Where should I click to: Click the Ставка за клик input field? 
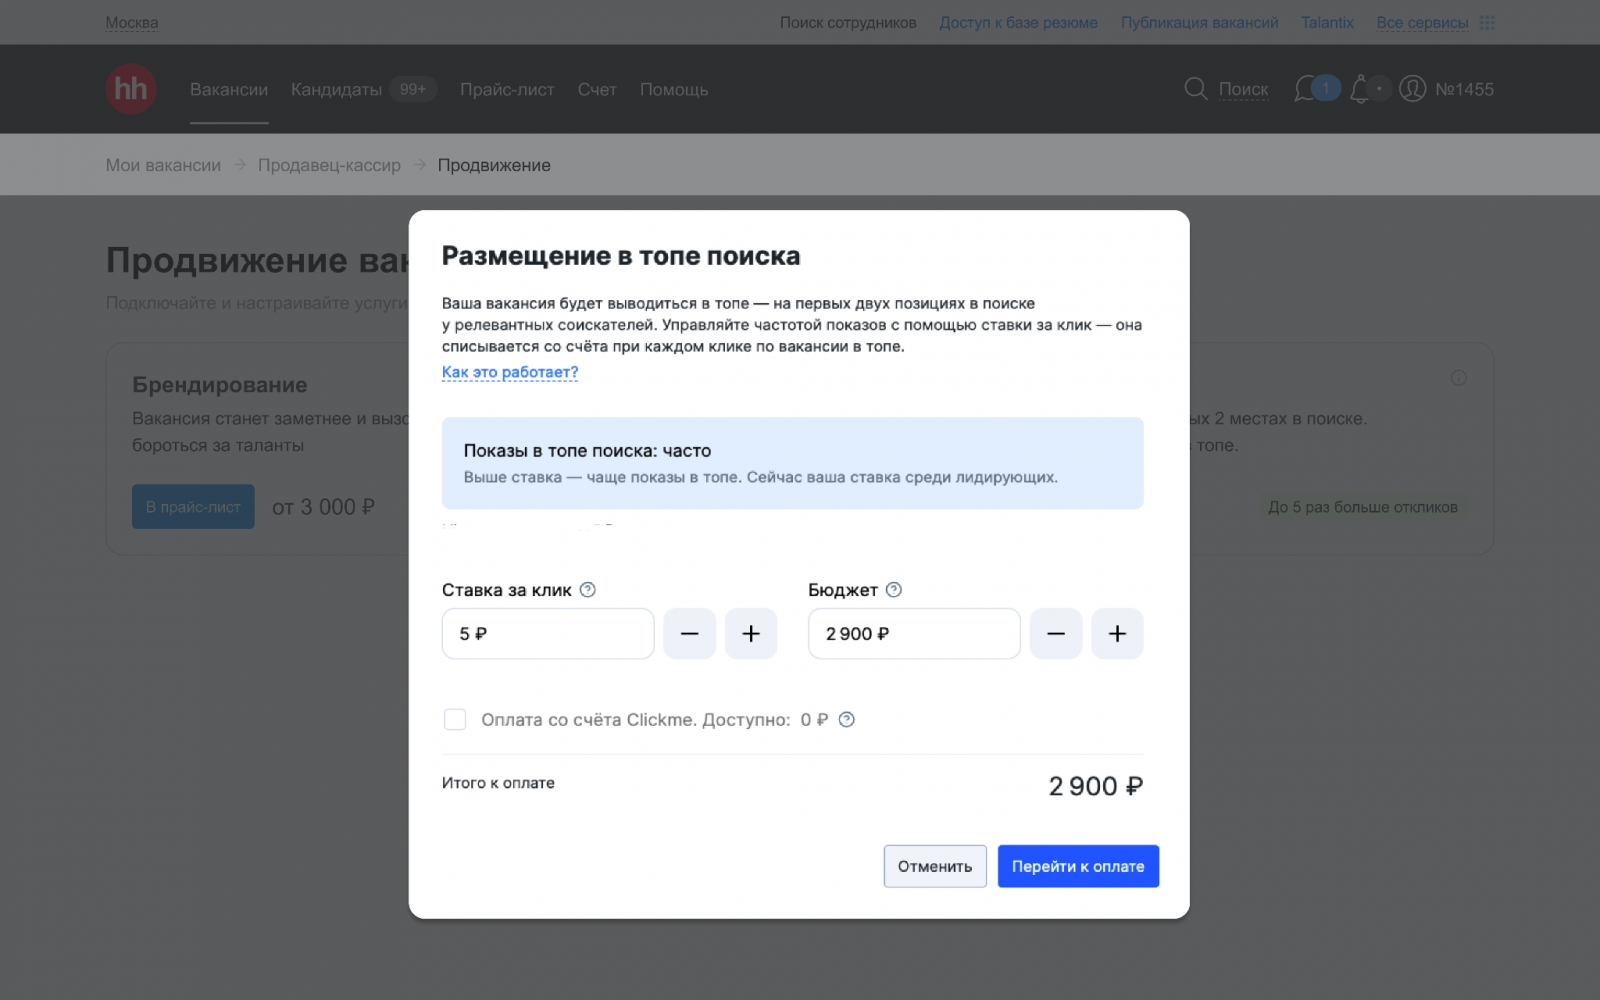point(548,634)
